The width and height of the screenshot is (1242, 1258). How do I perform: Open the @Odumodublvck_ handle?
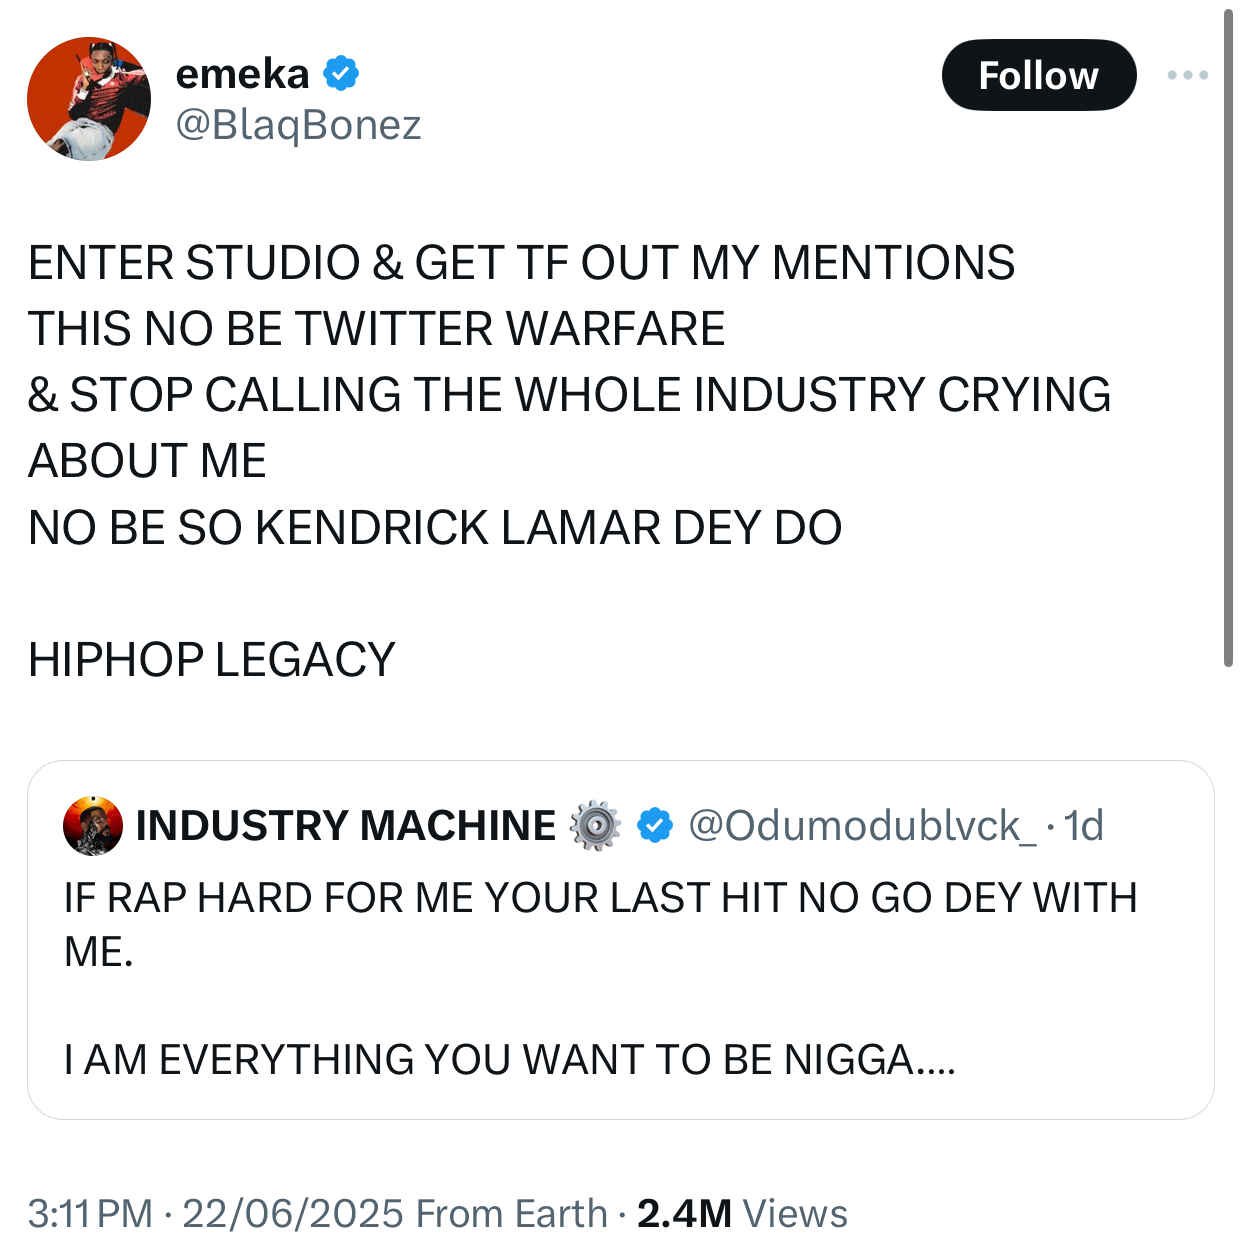(x=863, y=826)
